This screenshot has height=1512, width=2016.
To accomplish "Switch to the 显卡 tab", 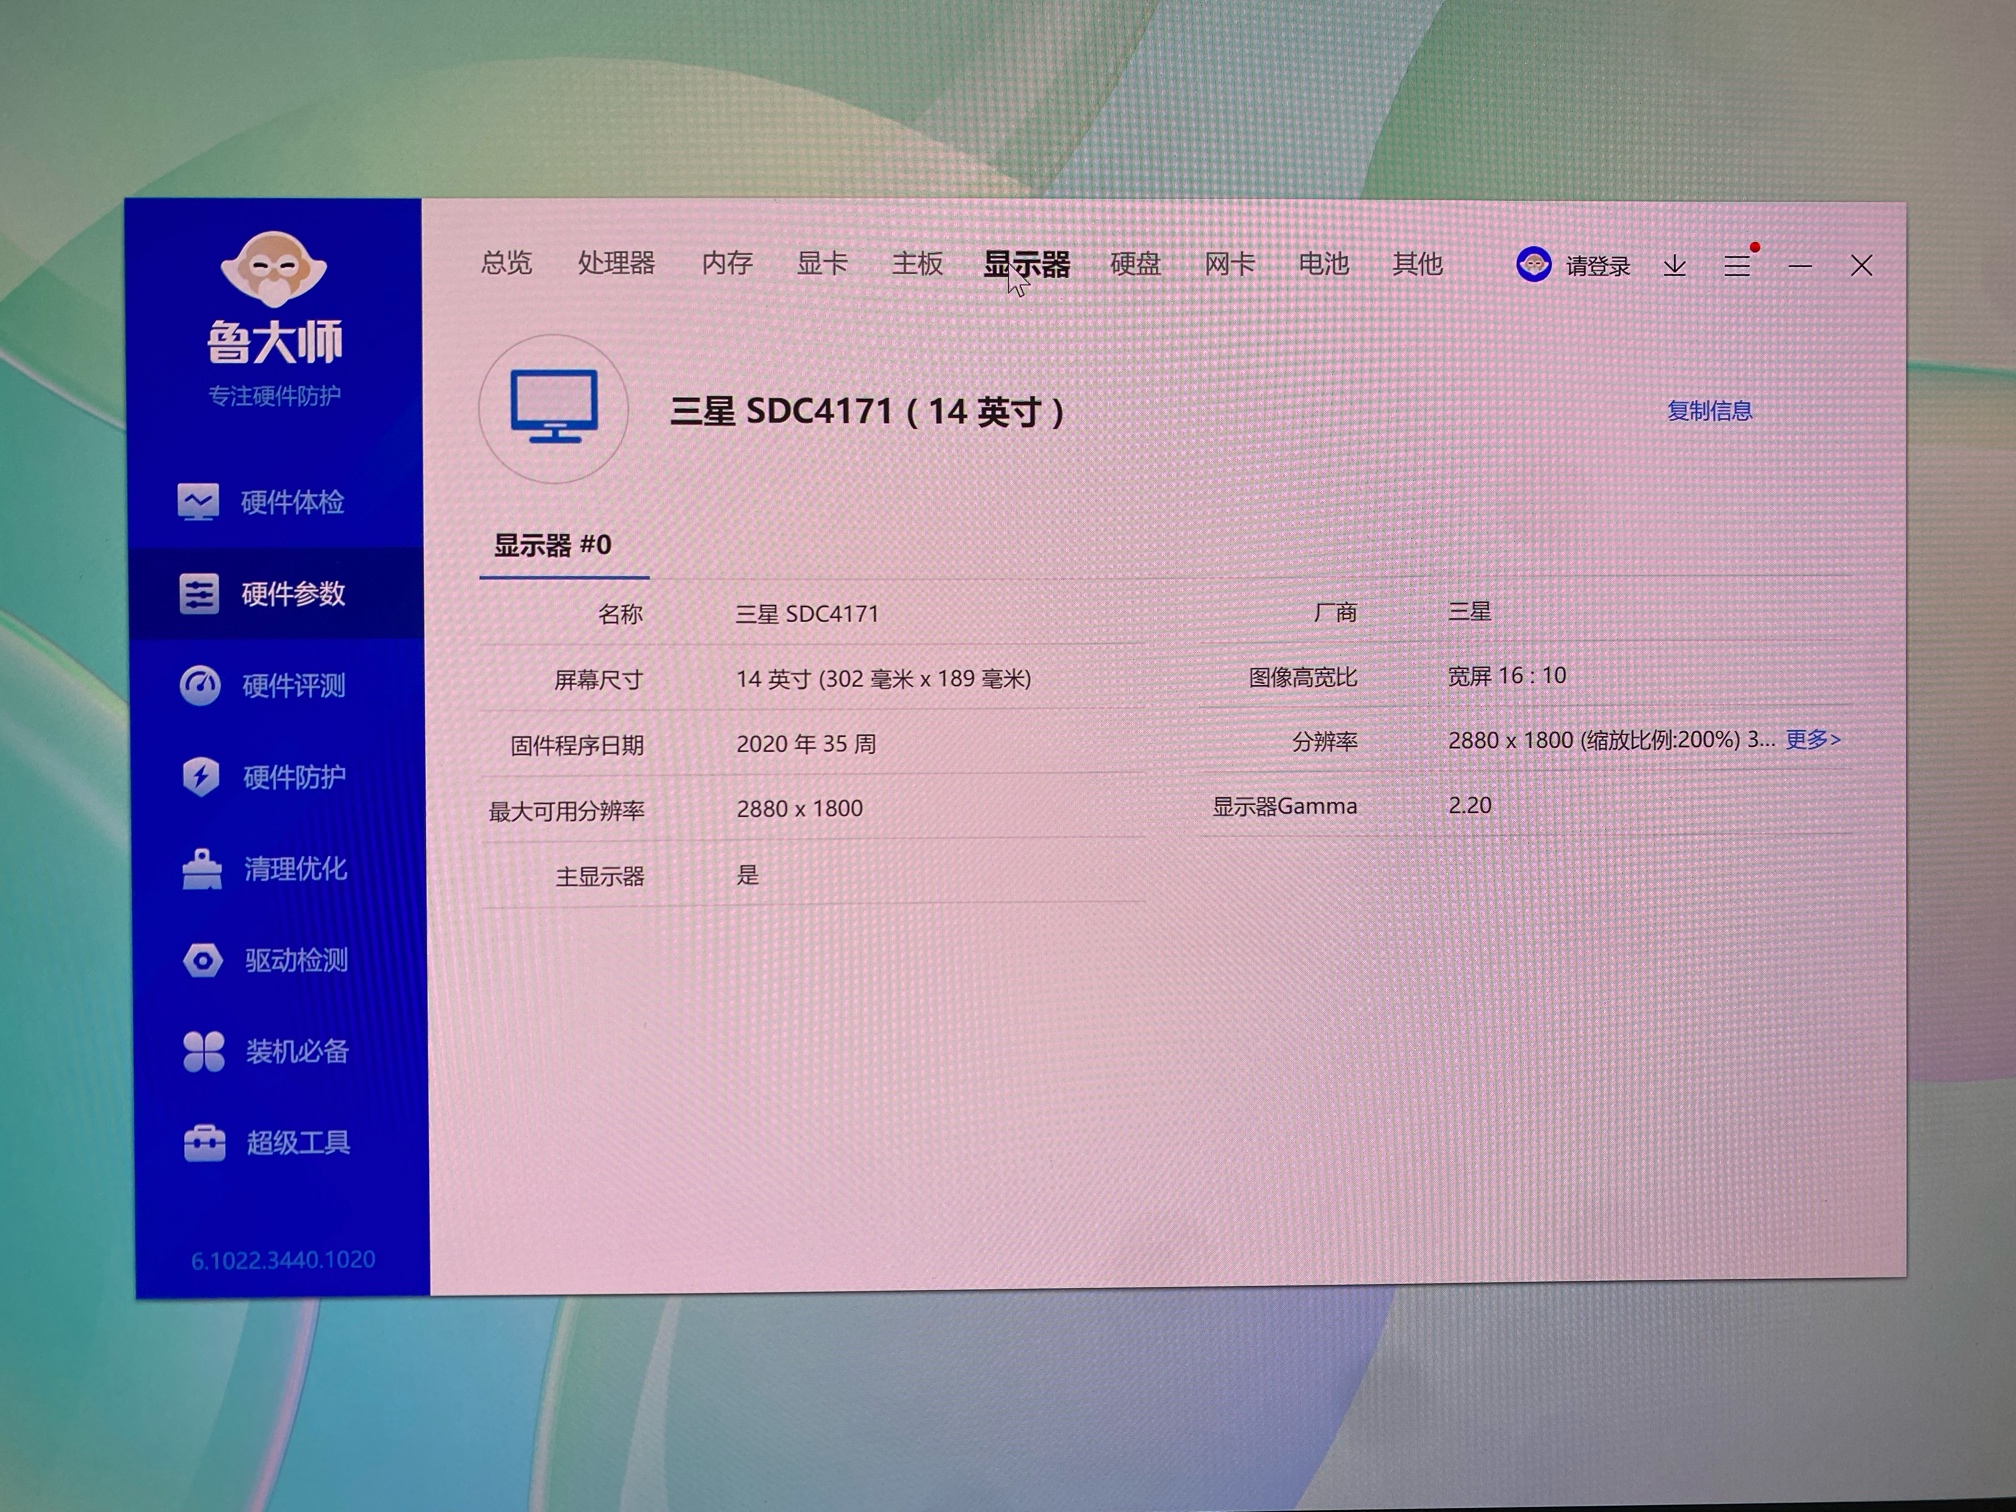I will tap(822, 263).
